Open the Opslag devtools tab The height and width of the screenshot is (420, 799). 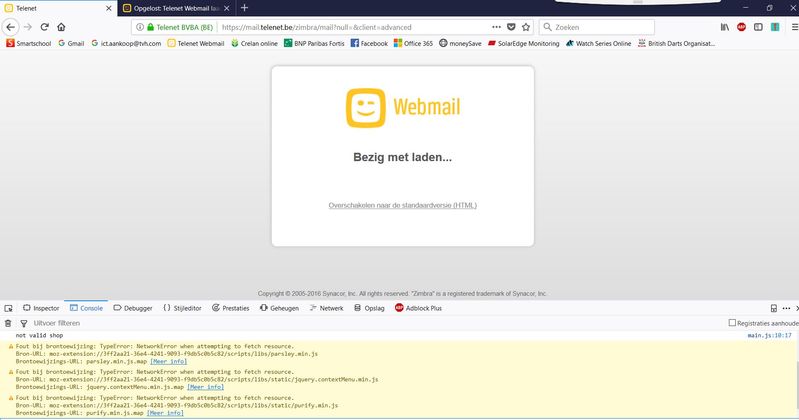coord(369,308)
